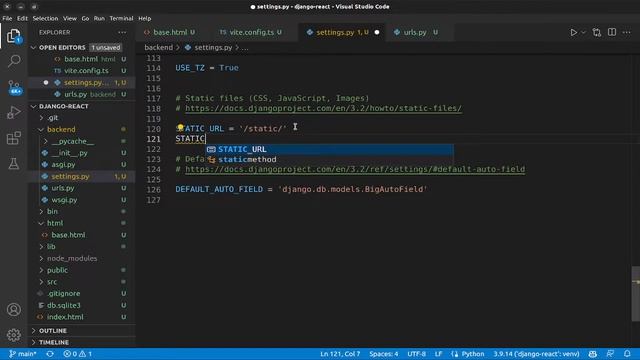Open the Help menu
The height and width of the screenshot is (360, 640).
coord(144,18)
